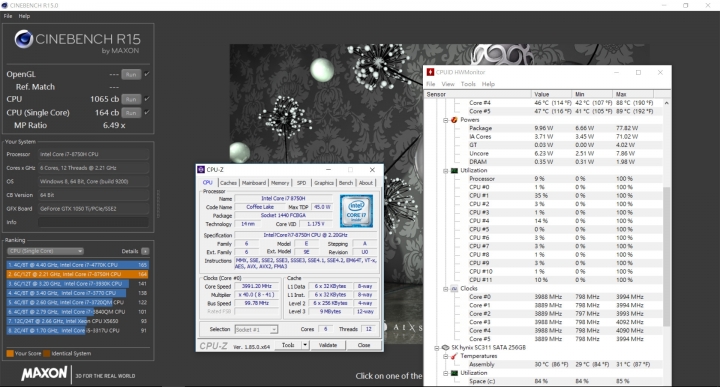Open the HWMonitor Tools menu
The image size is (720, 387).
pos(468,84)
